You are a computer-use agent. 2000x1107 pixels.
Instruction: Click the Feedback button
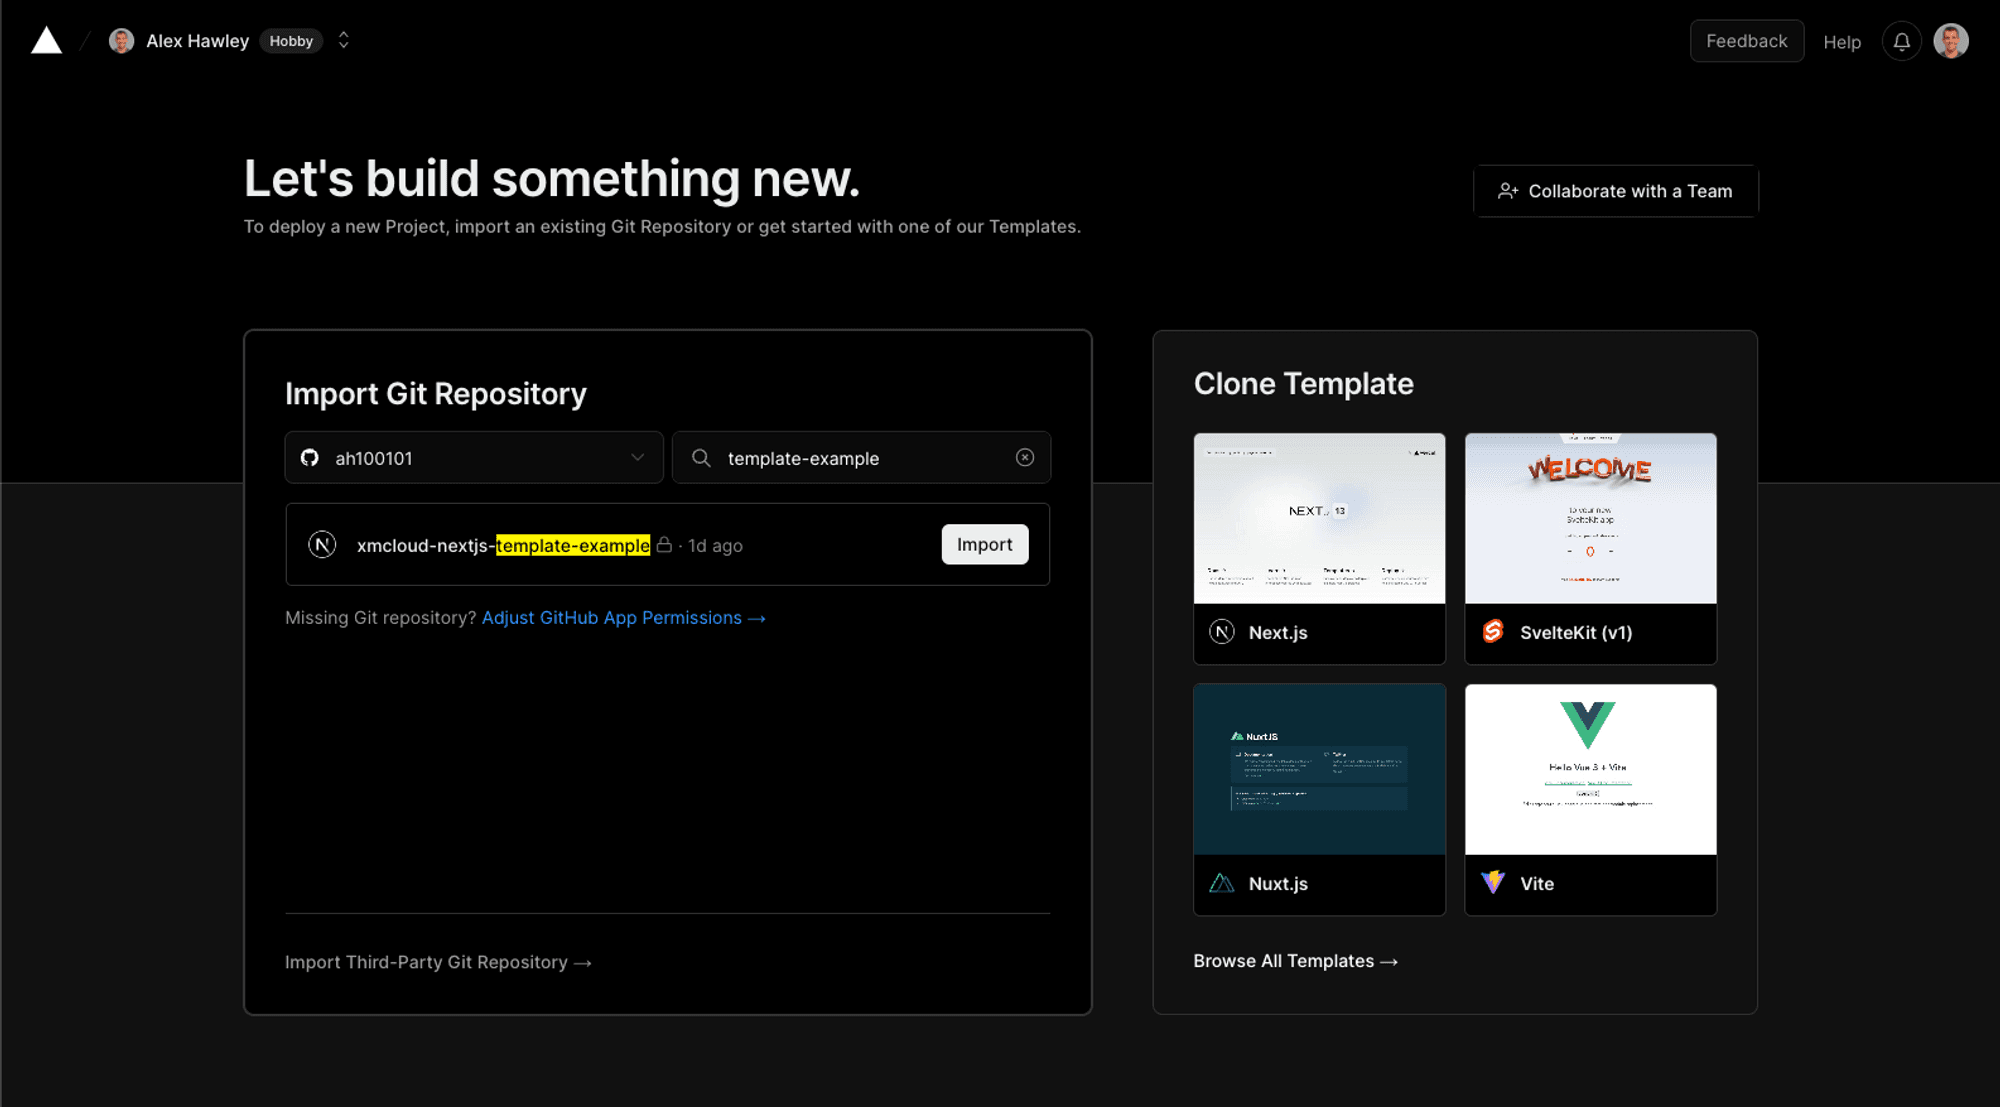(1746, 41)
